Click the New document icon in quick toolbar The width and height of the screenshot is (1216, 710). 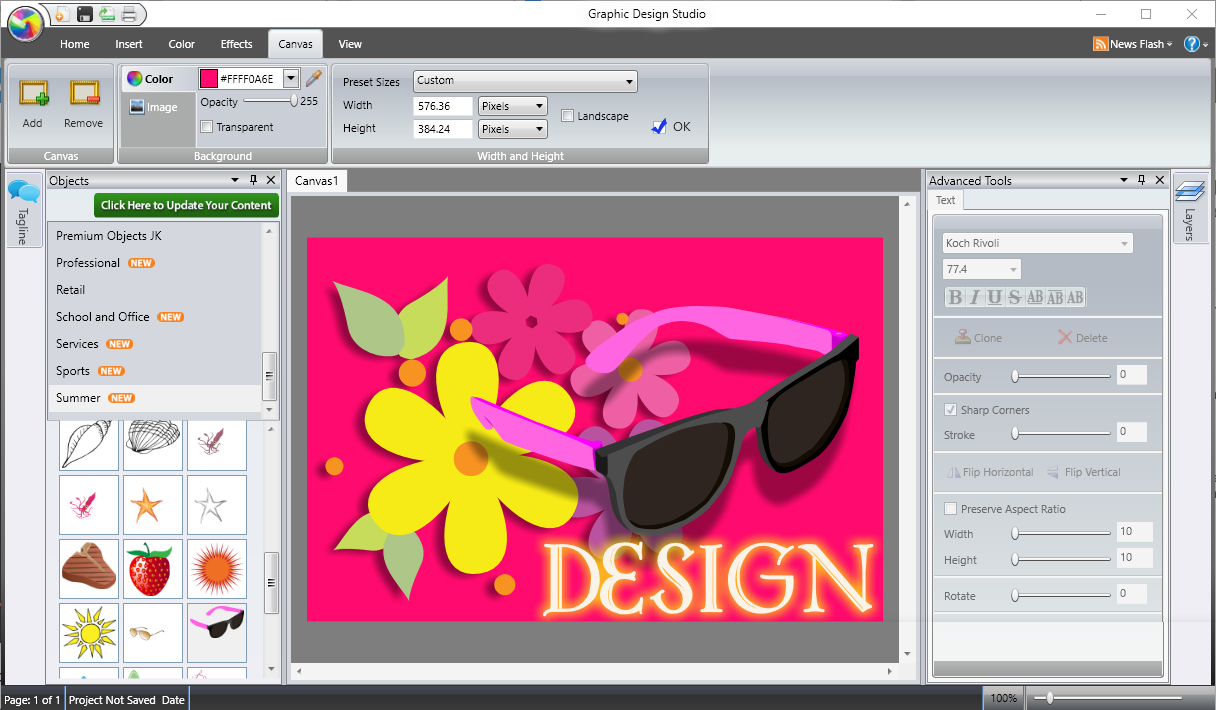point(62,14)
